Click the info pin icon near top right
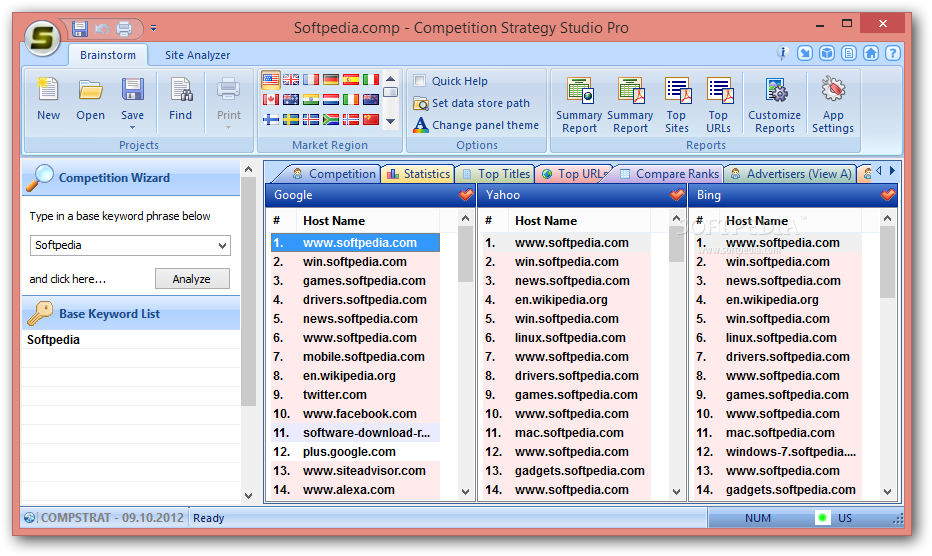This screenshot has height=556, width=932. point(782,54)
